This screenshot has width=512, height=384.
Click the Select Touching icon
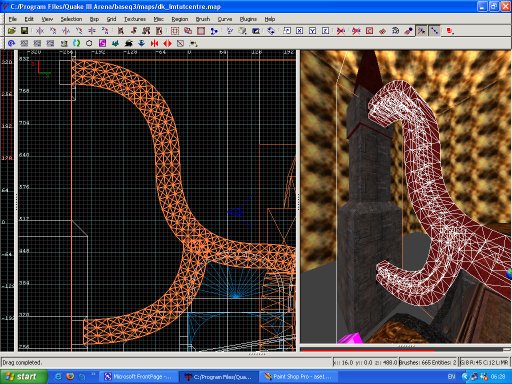tap(133, 31)
